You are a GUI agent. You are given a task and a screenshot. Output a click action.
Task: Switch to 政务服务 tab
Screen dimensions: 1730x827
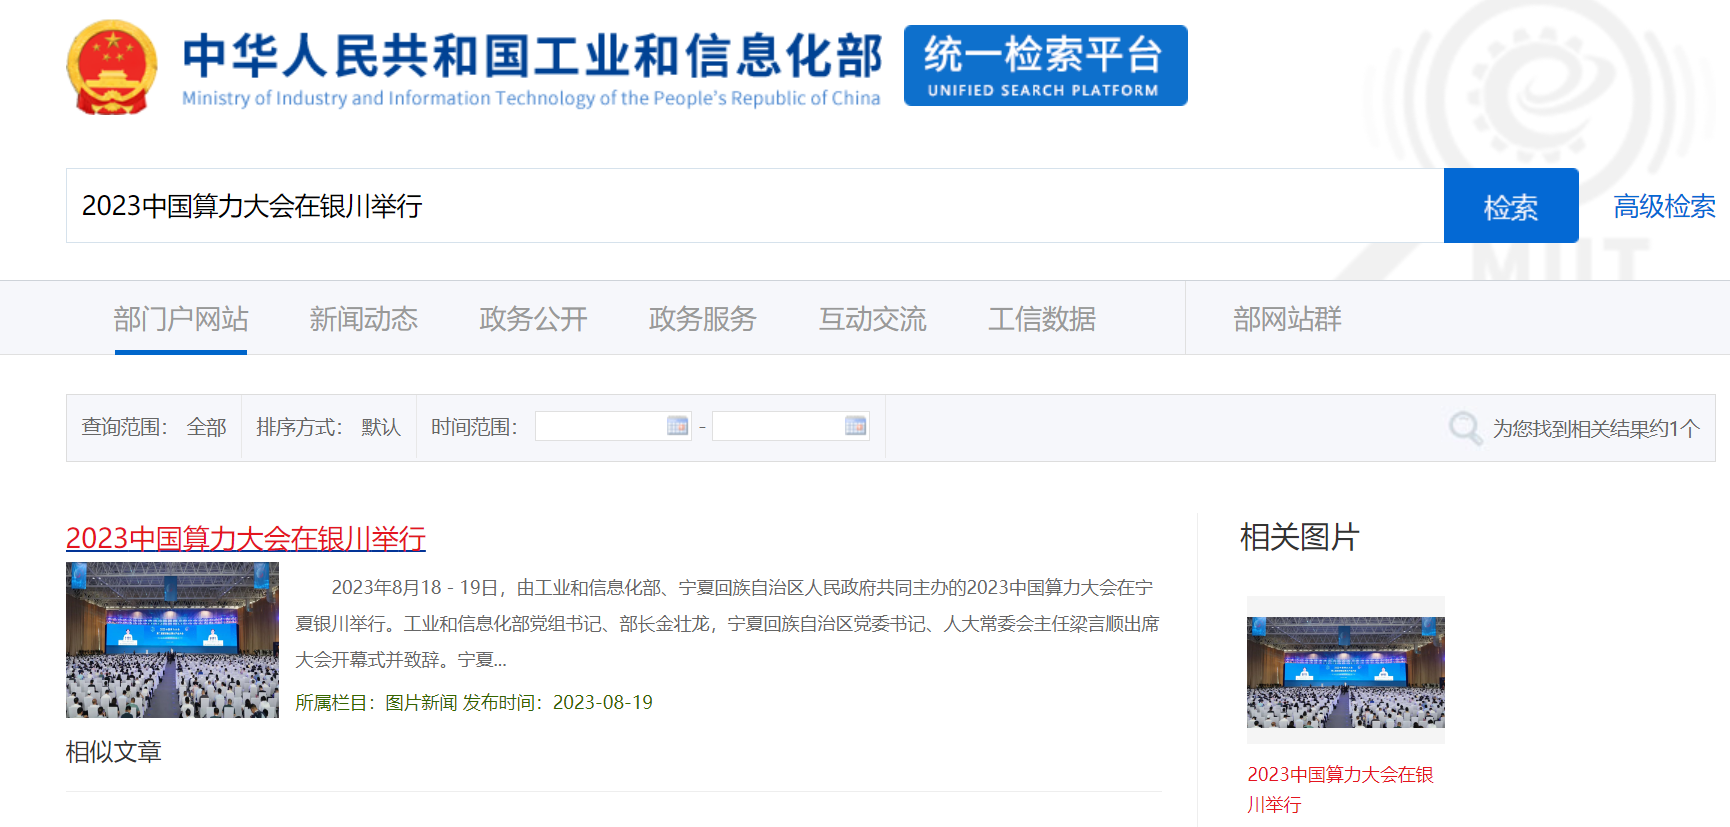(x=703, y=319)
